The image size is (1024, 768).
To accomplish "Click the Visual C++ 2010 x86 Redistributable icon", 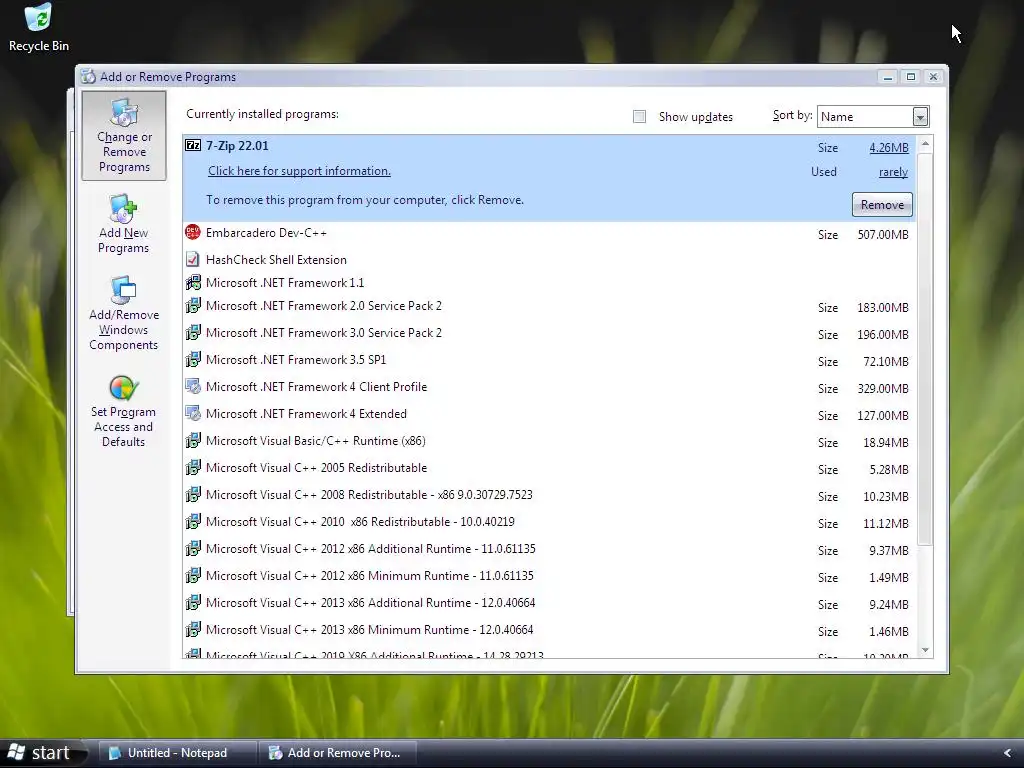I will click(x=193, y=521).
